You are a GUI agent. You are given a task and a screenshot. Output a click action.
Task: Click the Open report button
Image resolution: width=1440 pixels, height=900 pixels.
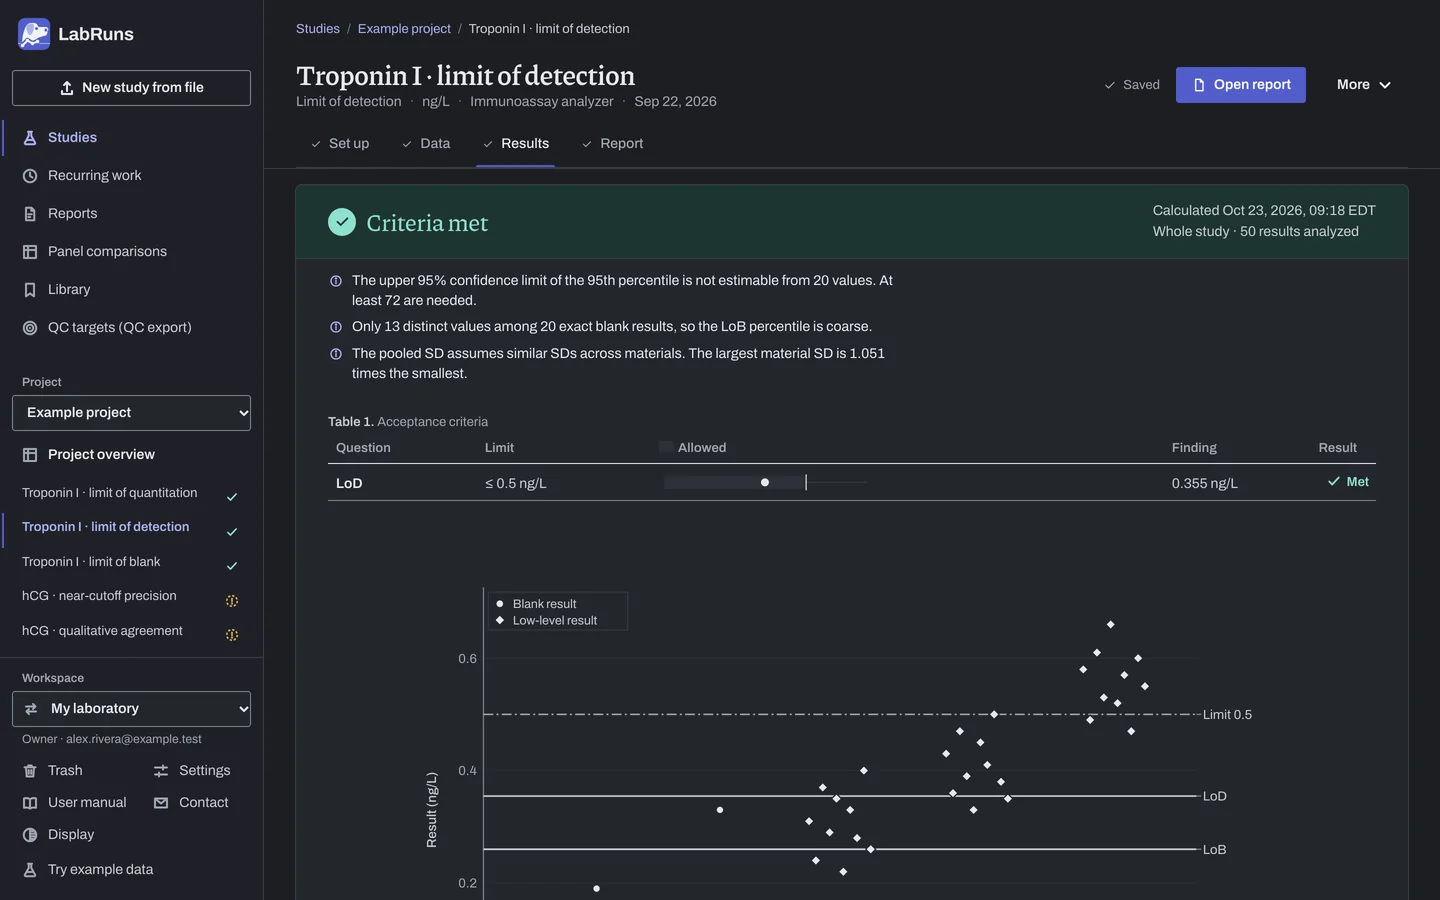[1241, 85]
